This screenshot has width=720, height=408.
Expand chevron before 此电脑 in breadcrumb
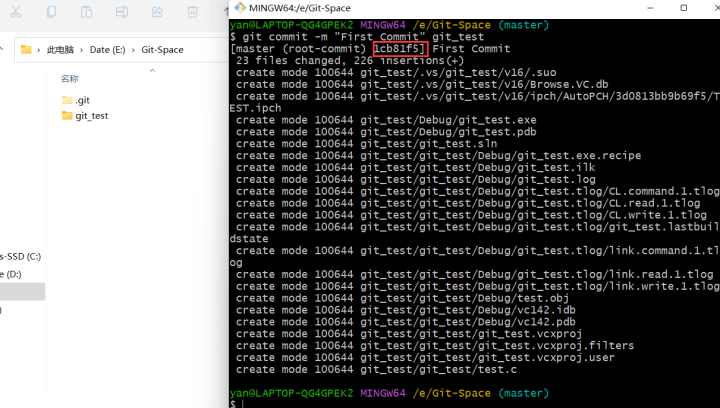39,50
